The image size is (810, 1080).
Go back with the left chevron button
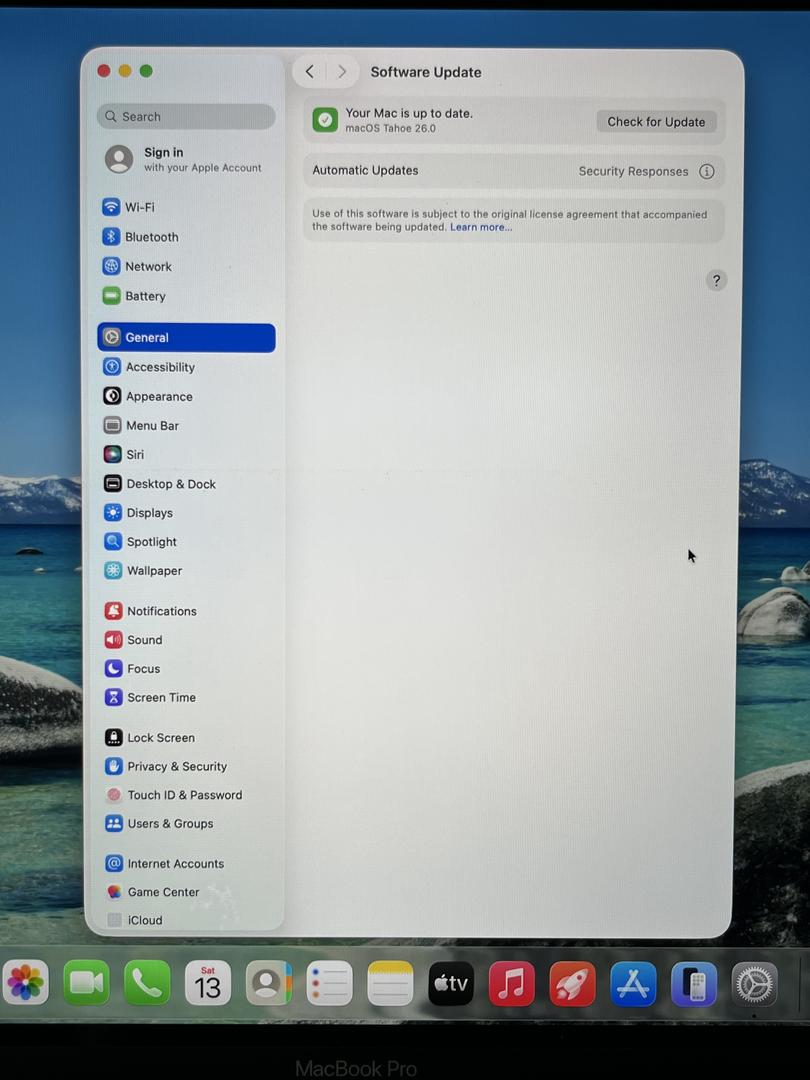click(310, 72)
